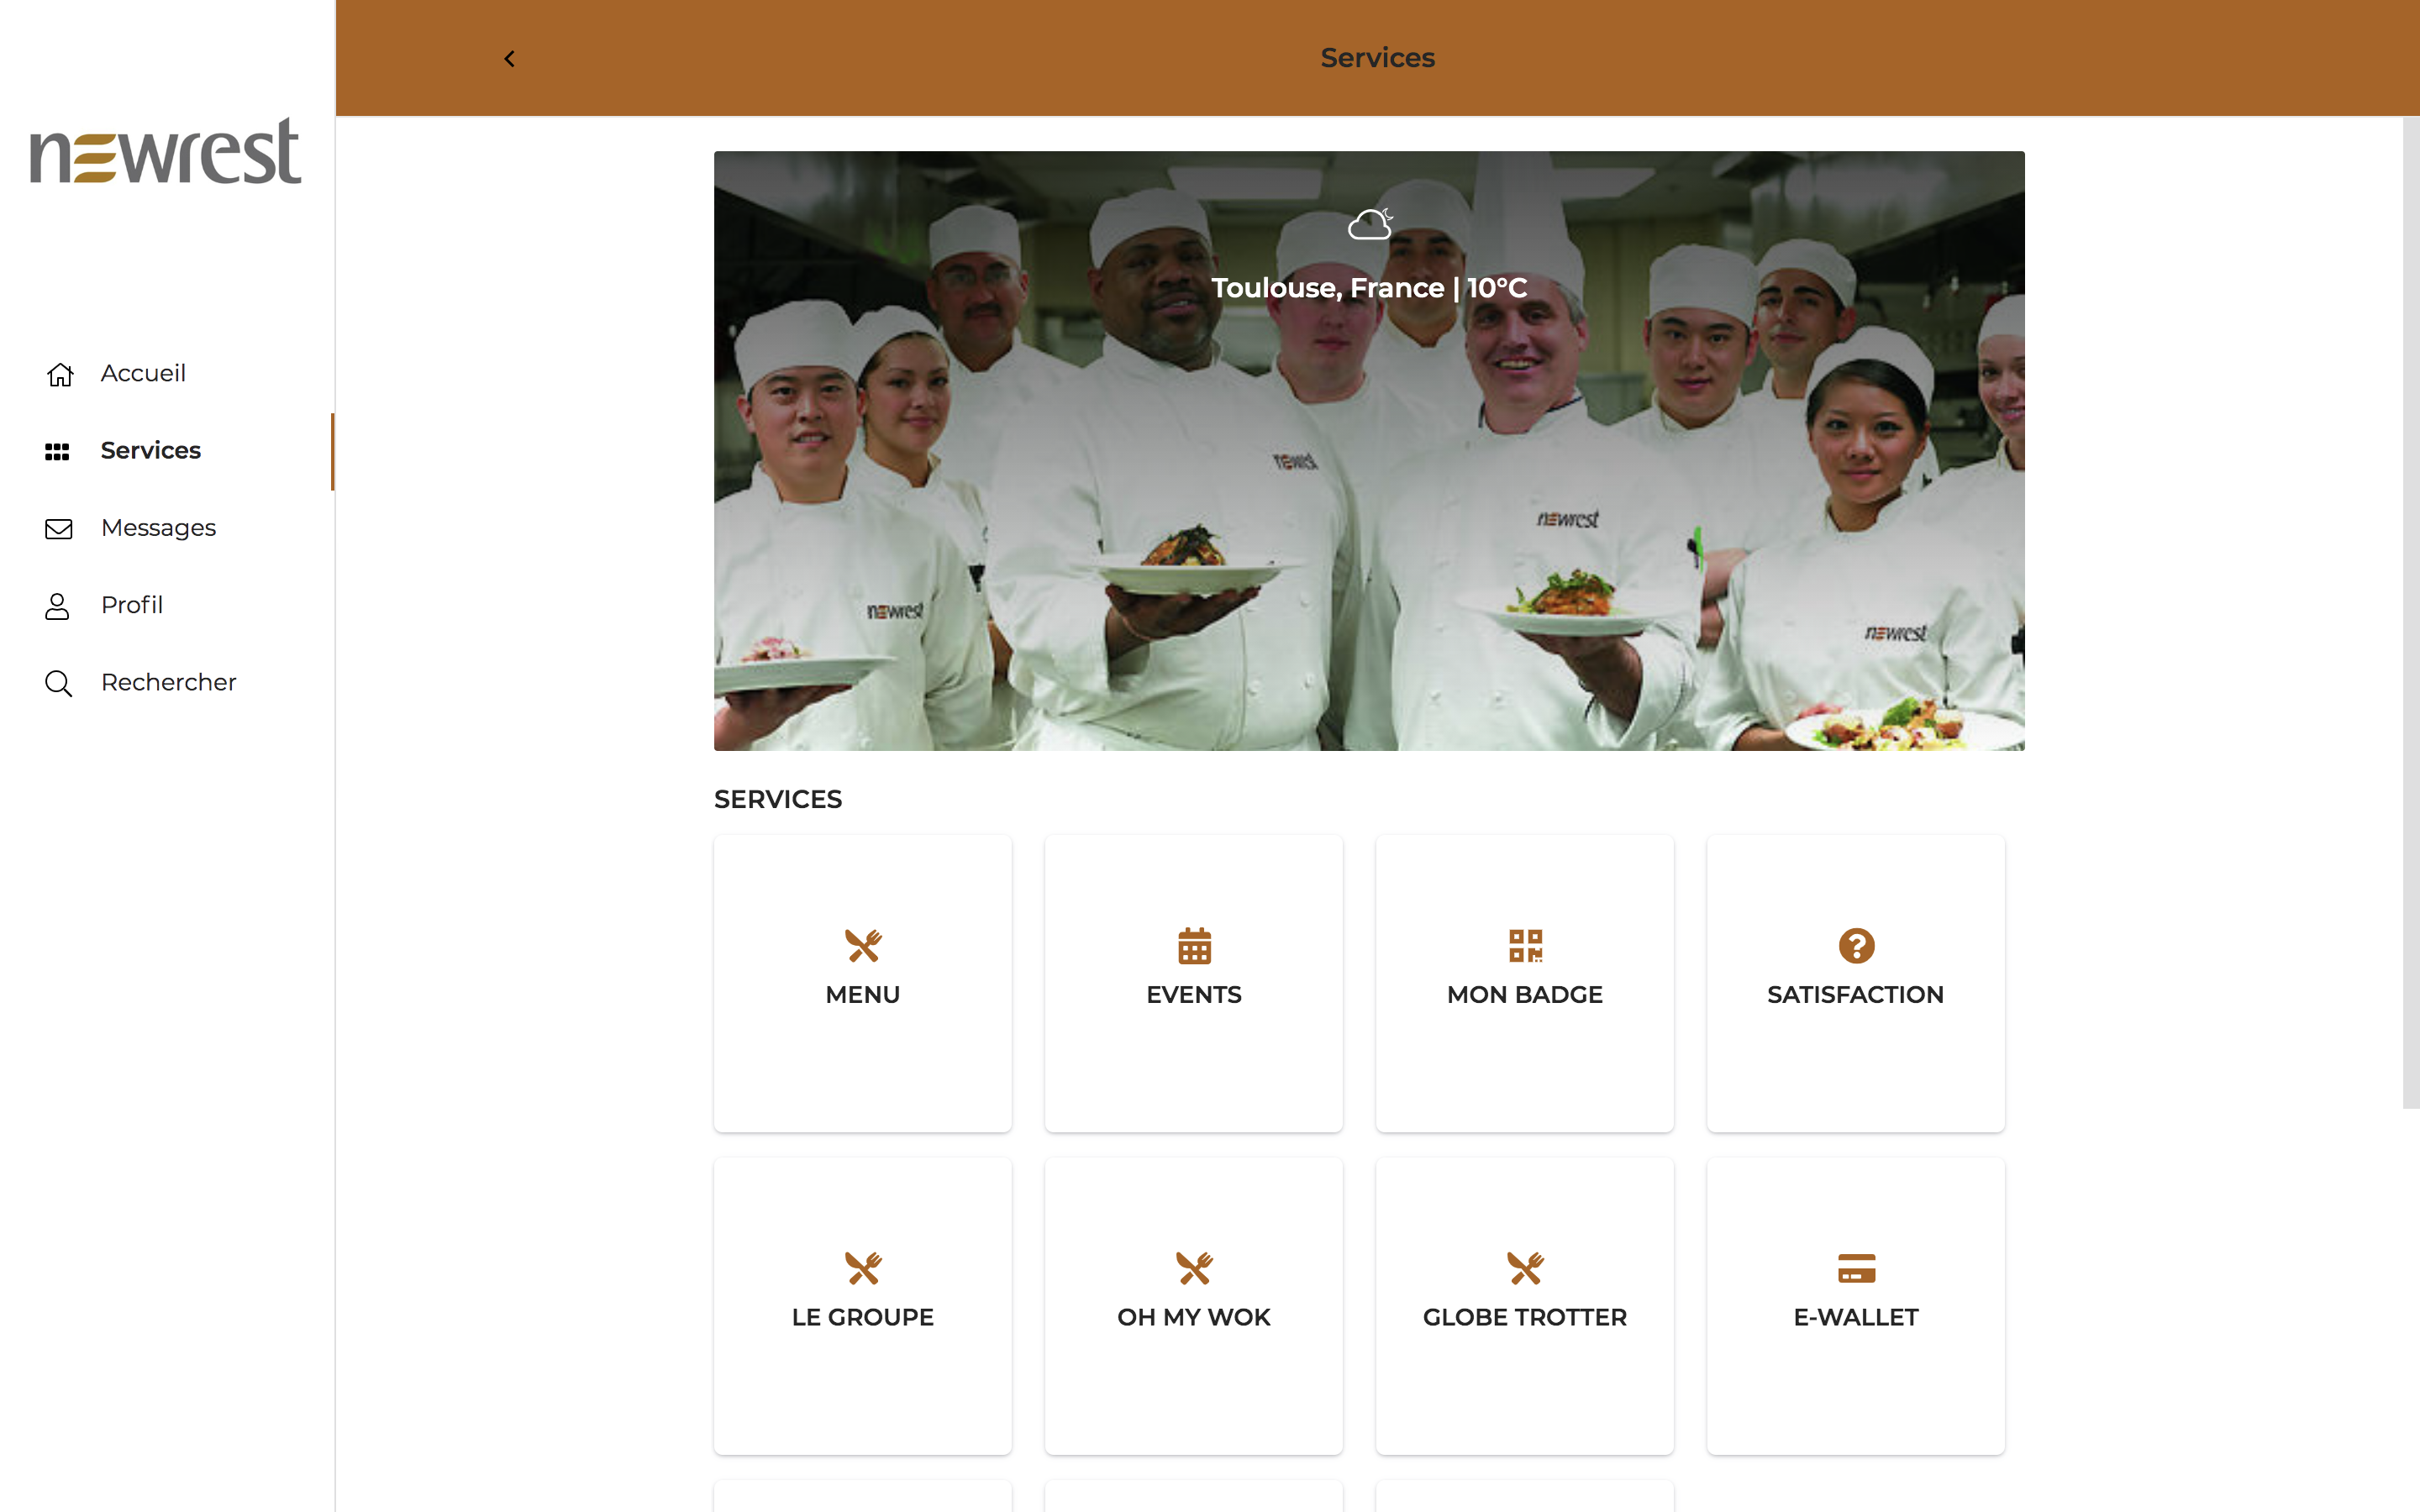
Task: Click the Satisfaction question mark icon
Action: pos(1856,946)
